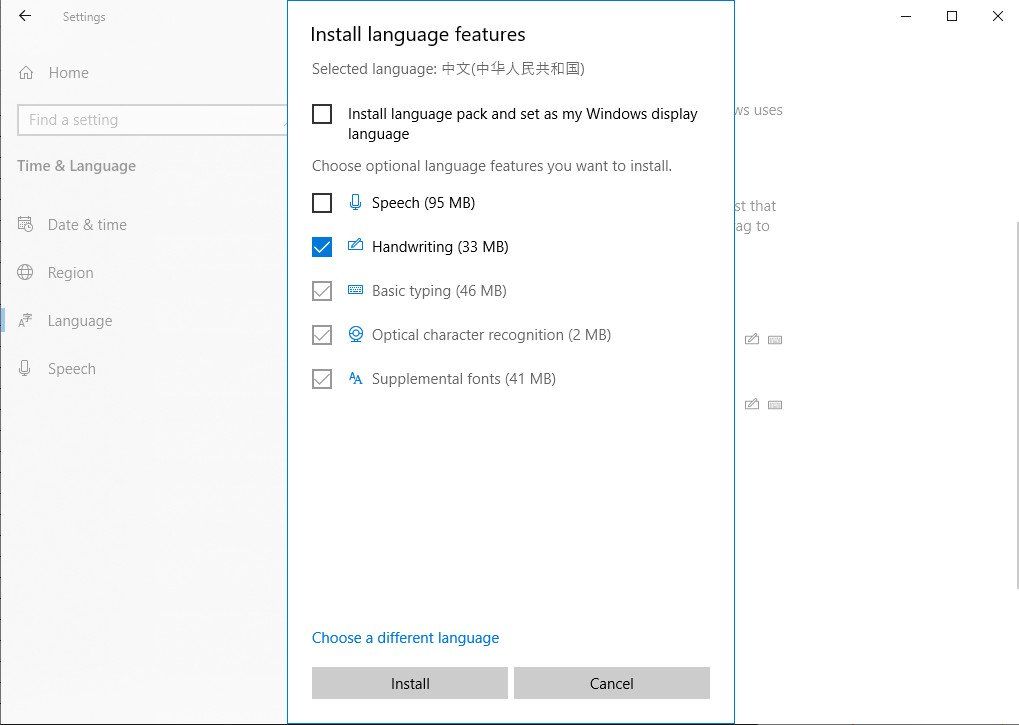Click the keyboard icon beside Basic typing
The image size is (1019, 725).
click(x=356, y=290)
